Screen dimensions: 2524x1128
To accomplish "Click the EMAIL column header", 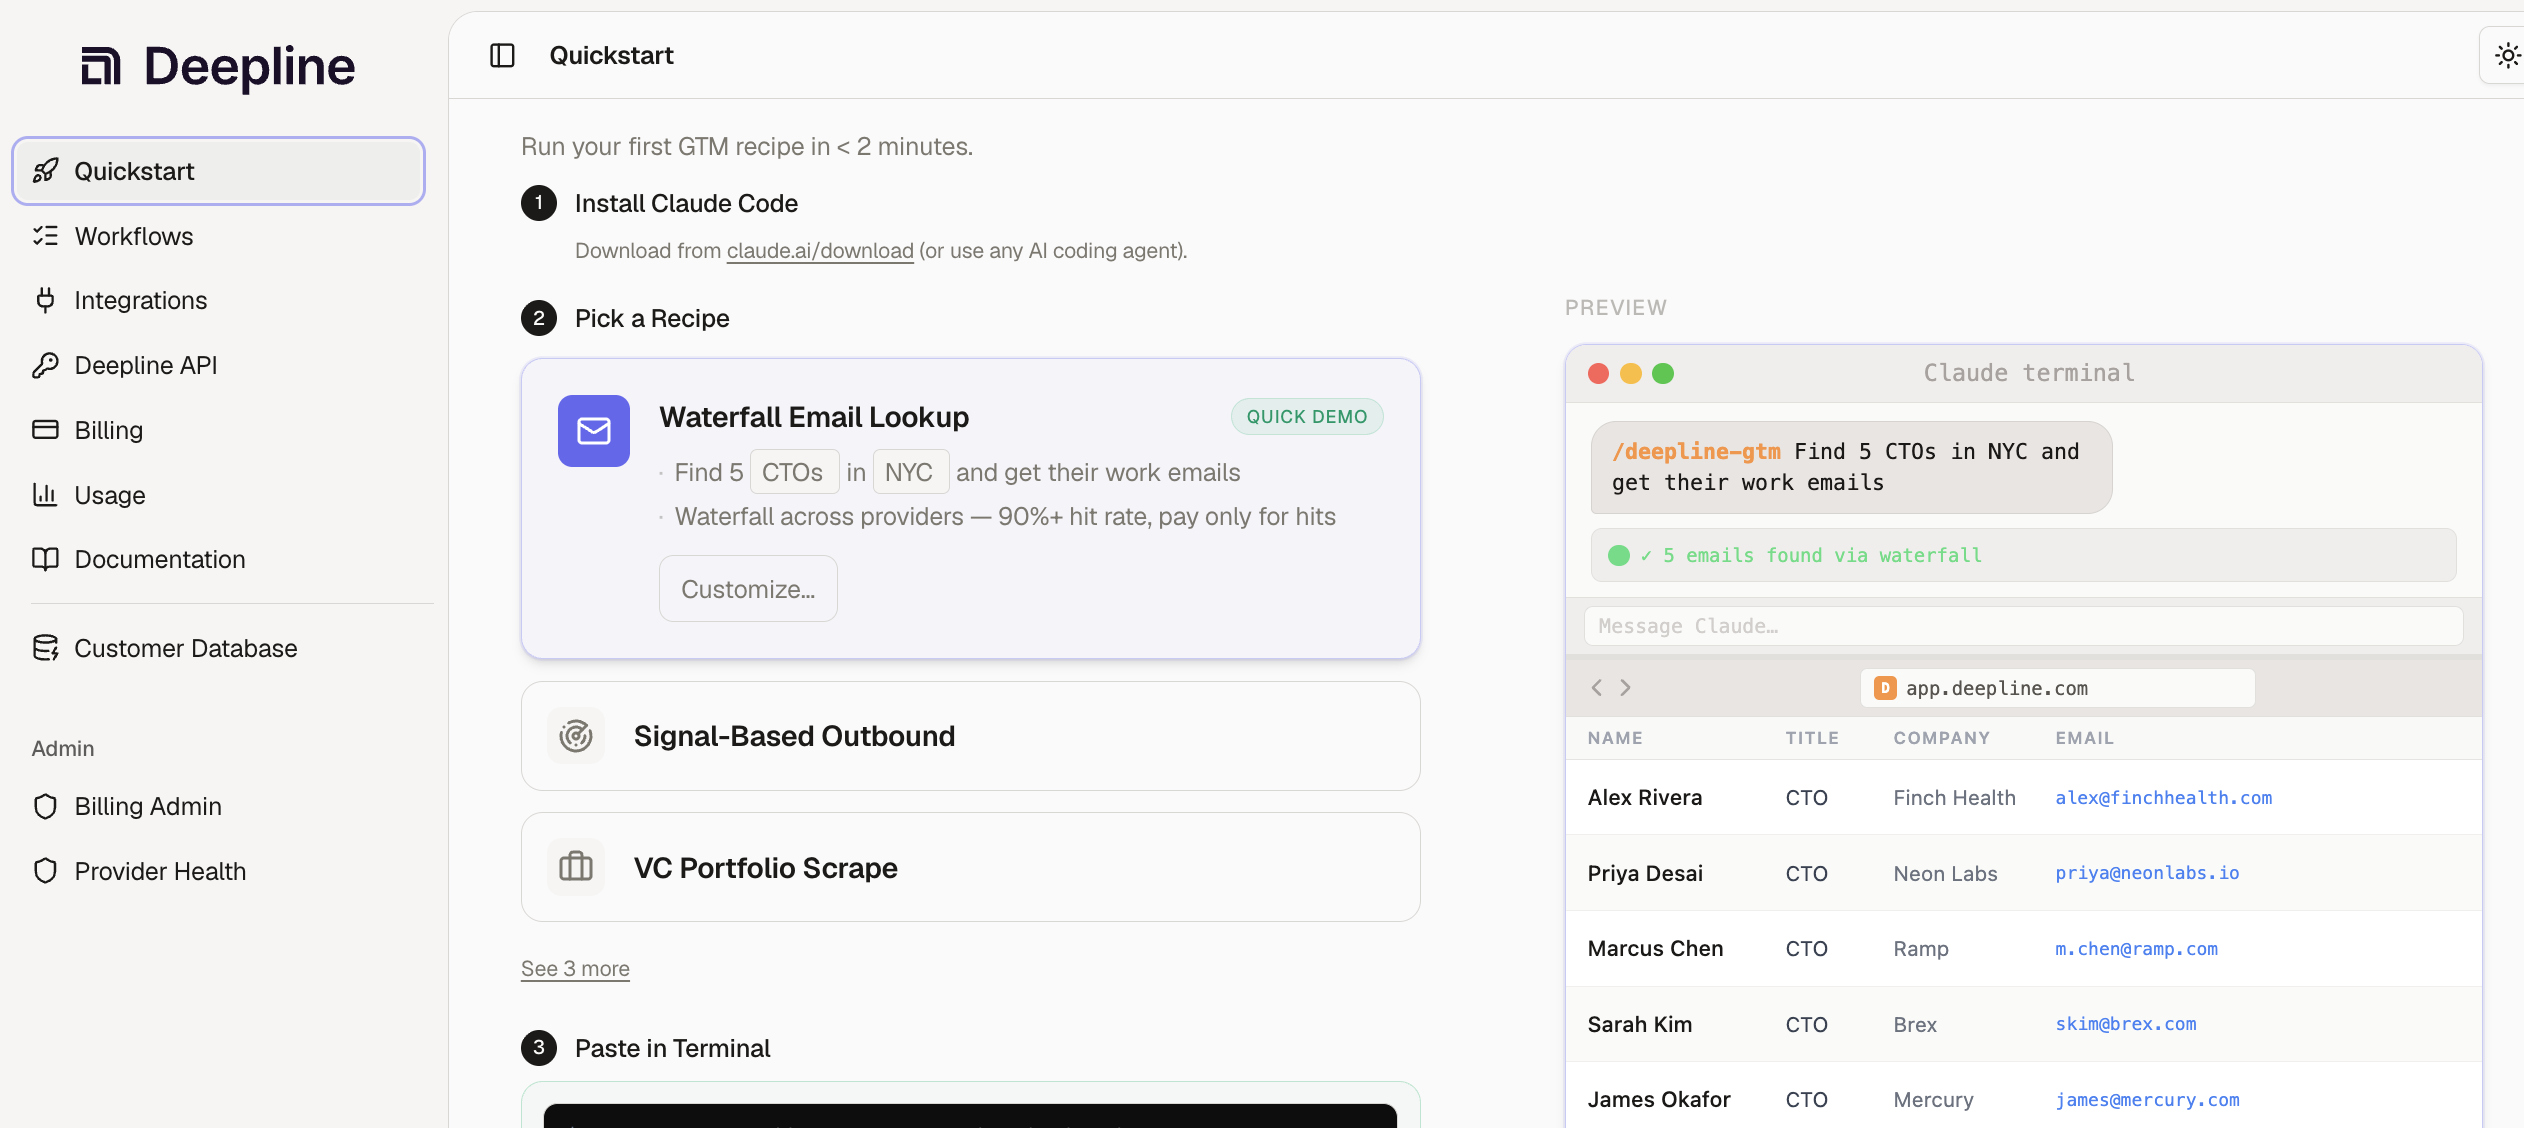I will tap(2084, 738).
